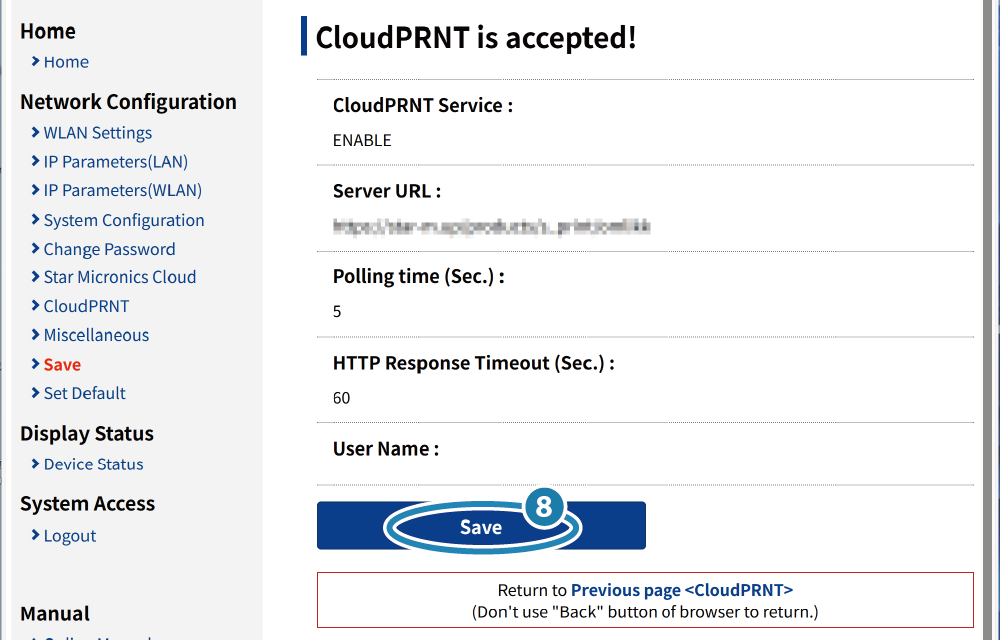Click the chevron icon beside Home link
Screen dimensions: 1000x640
click(36, 61)
